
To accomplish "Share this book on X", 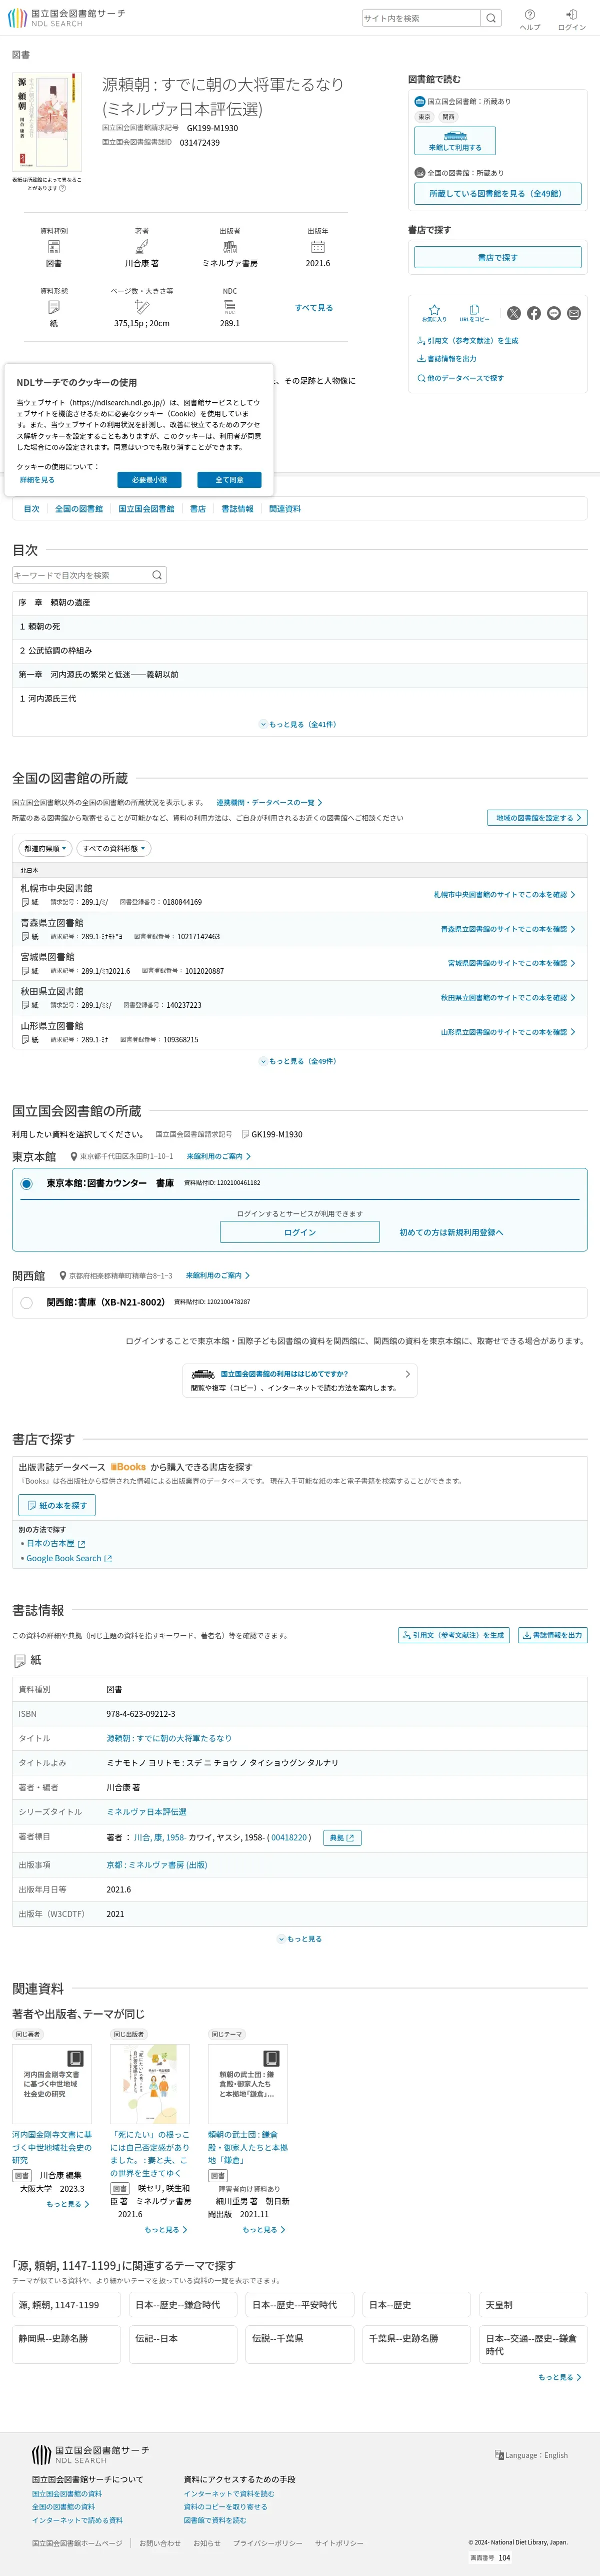I will (514, 313).
